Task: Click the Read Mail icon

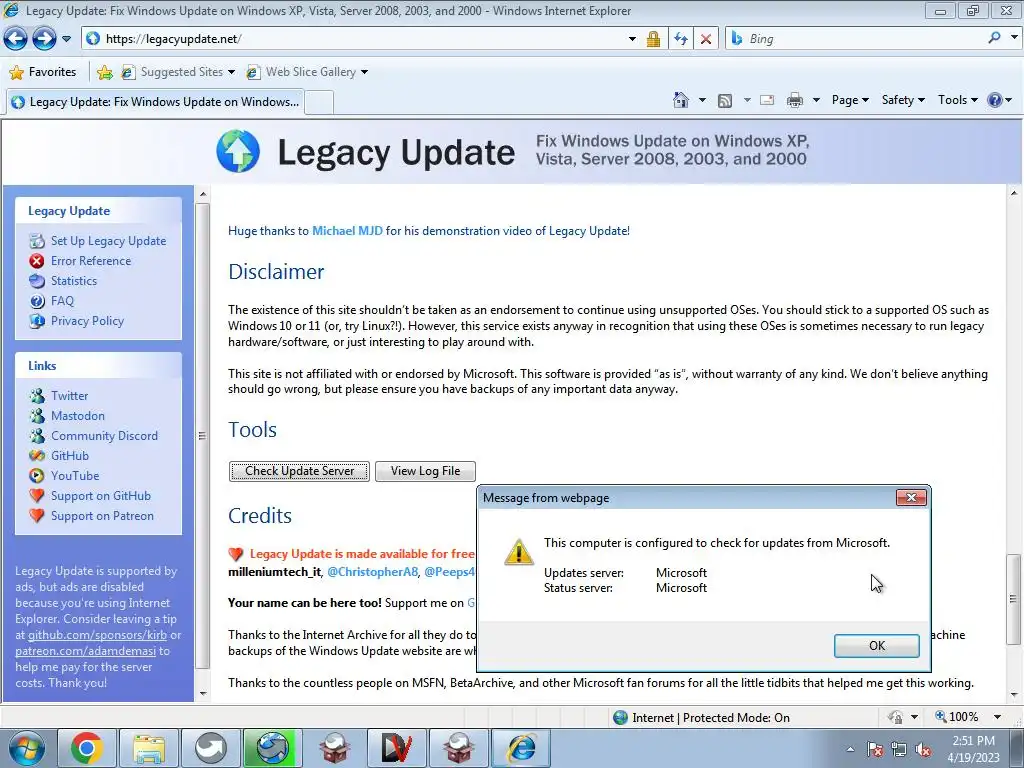Action: (x=767, y=100)
